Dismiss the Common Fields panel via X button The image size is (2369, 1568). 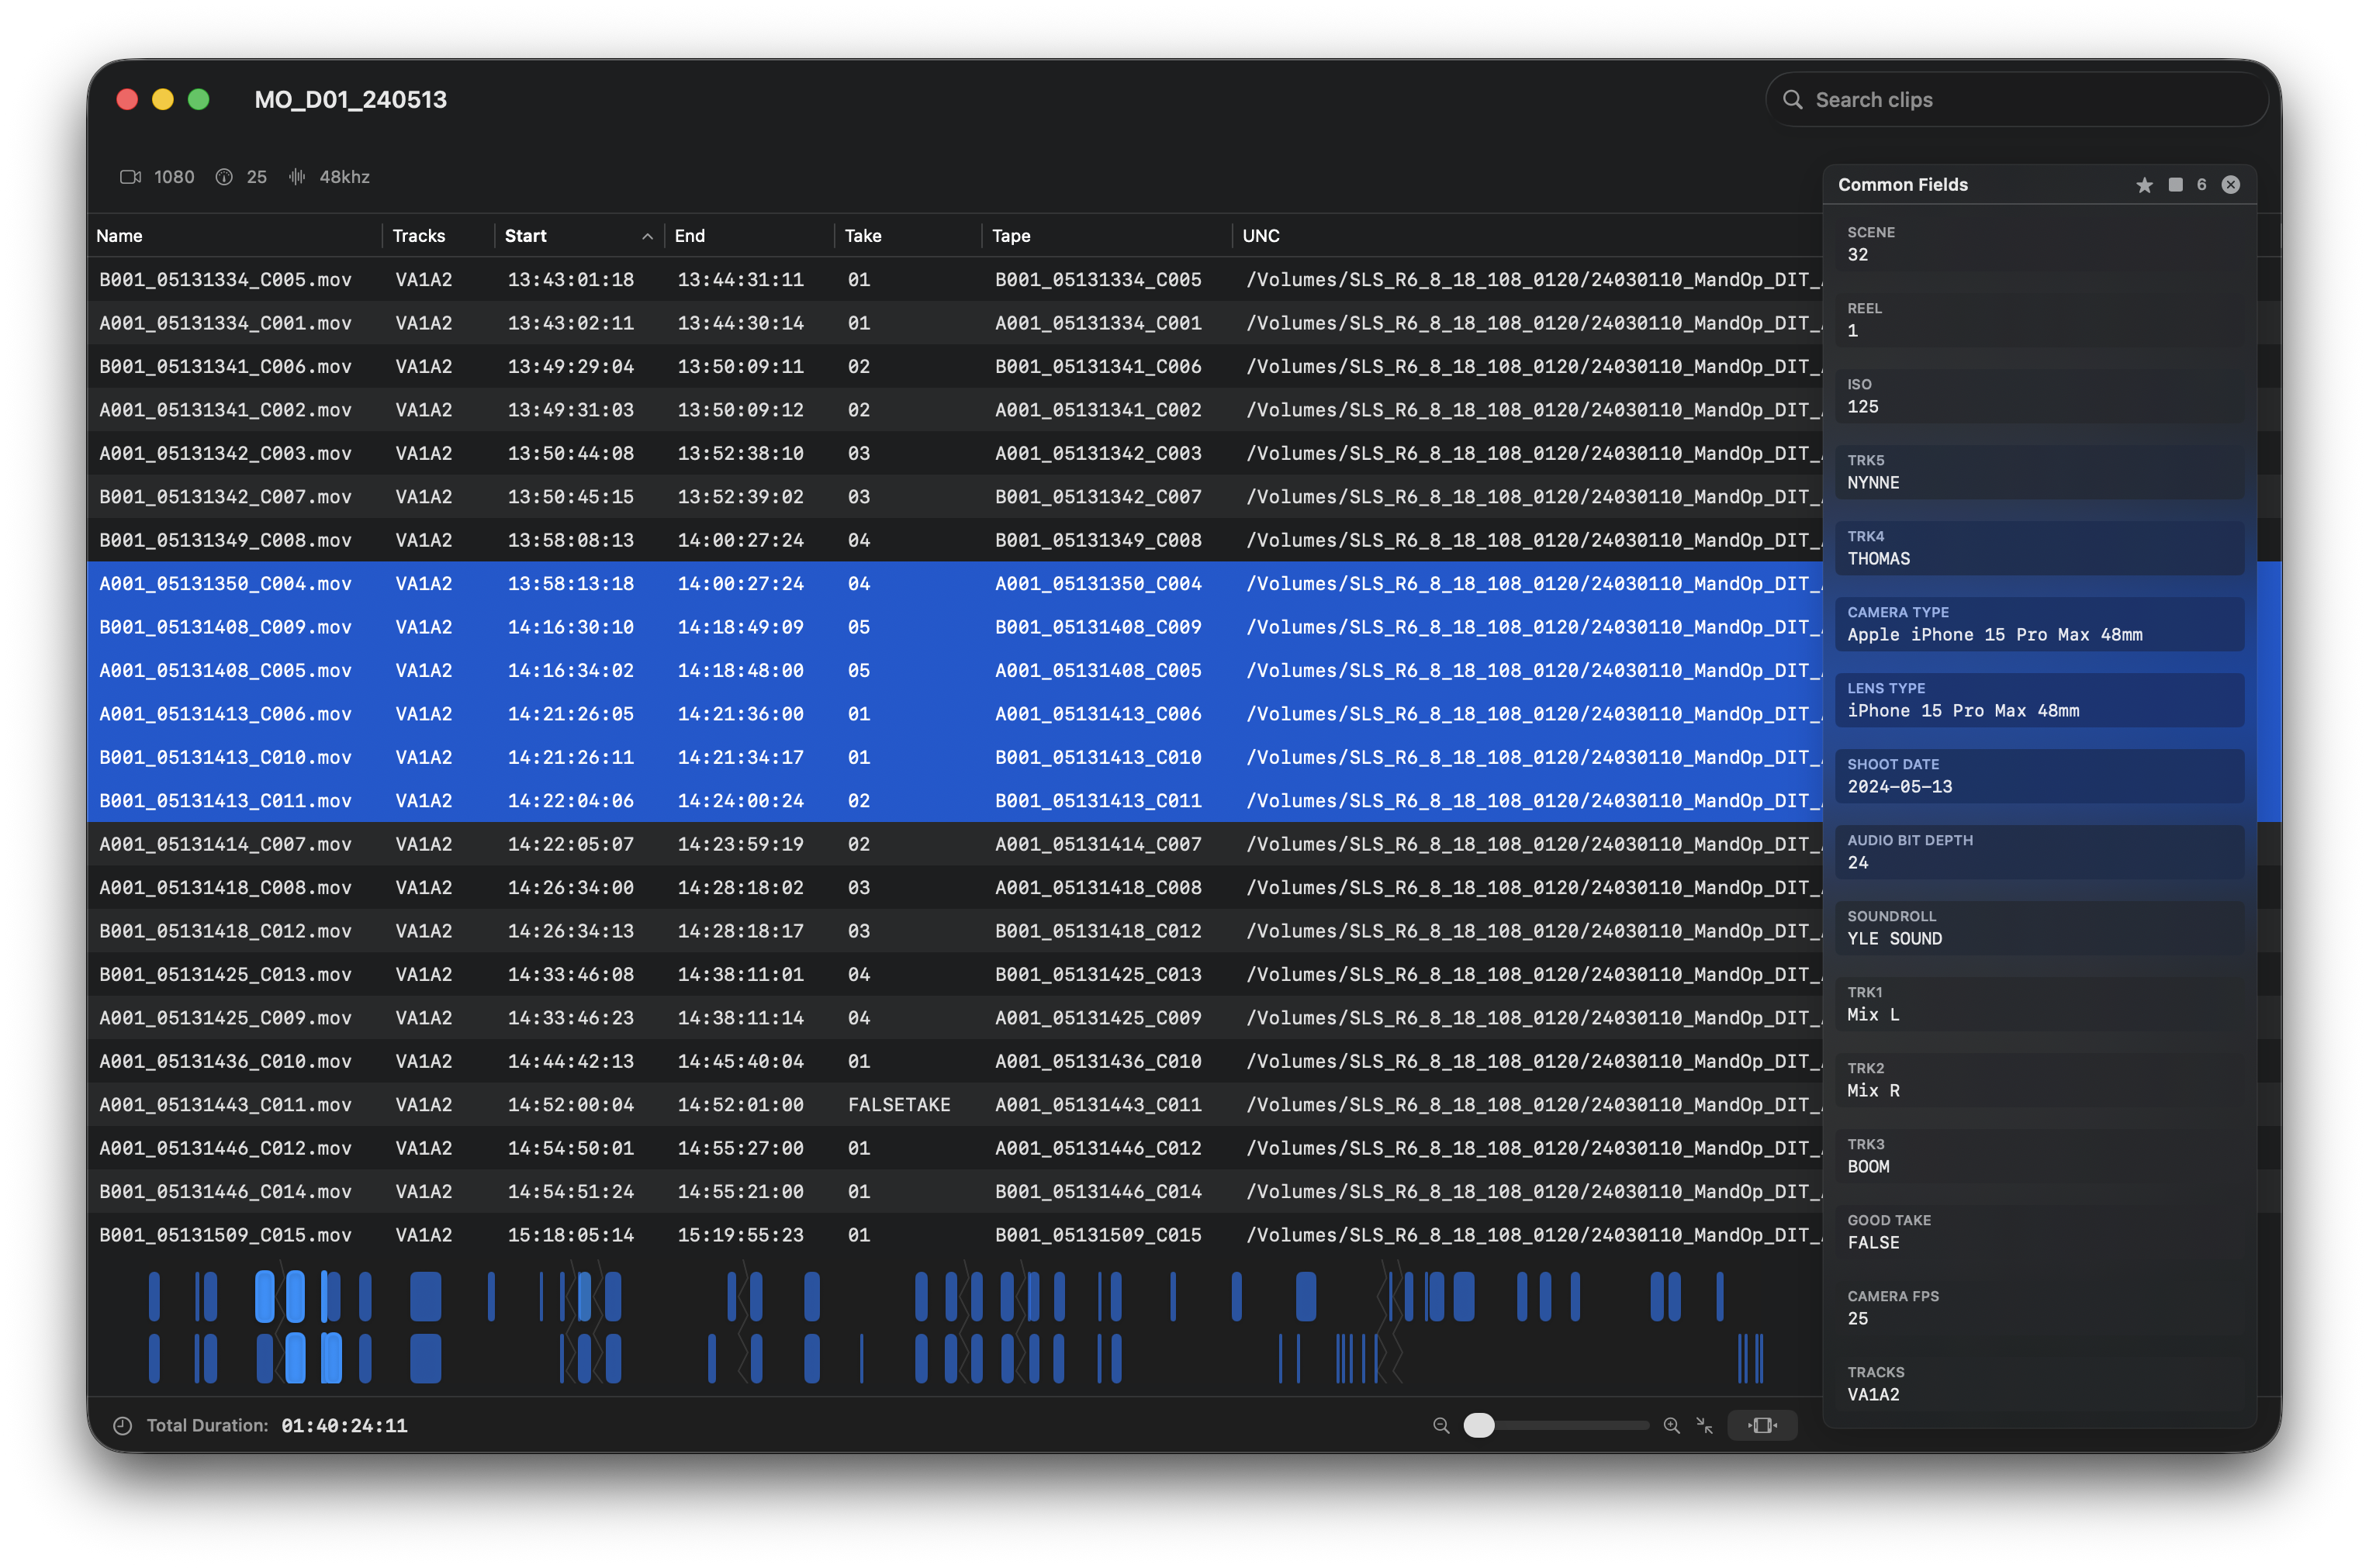pyautogui.click(x=2231, y=185)
